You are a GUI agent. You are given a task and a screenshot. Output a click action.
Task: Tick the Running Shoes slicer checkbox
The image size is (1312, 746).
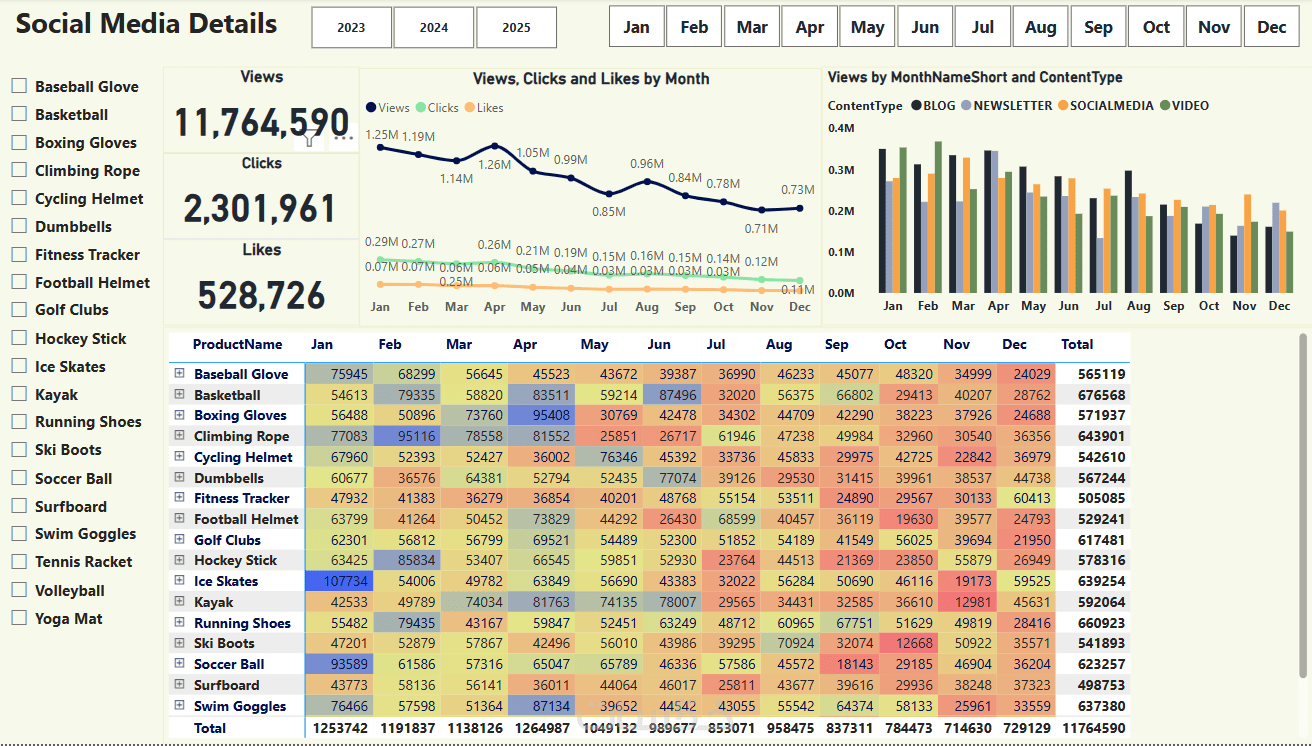(x=19, y=422)
